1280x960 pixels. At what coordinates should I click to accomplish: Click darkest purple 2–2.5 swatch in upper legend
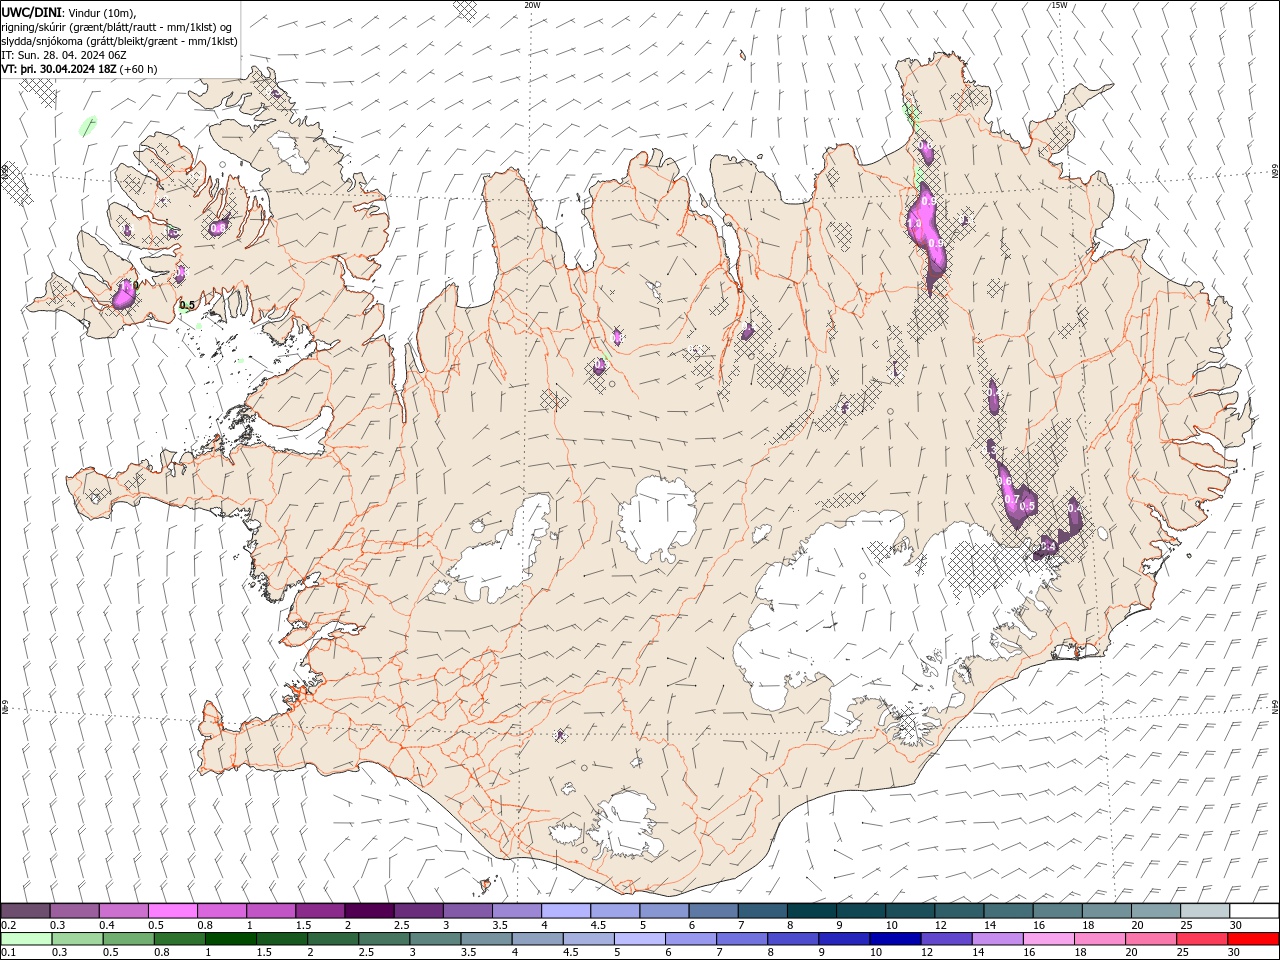click(368, 911)
